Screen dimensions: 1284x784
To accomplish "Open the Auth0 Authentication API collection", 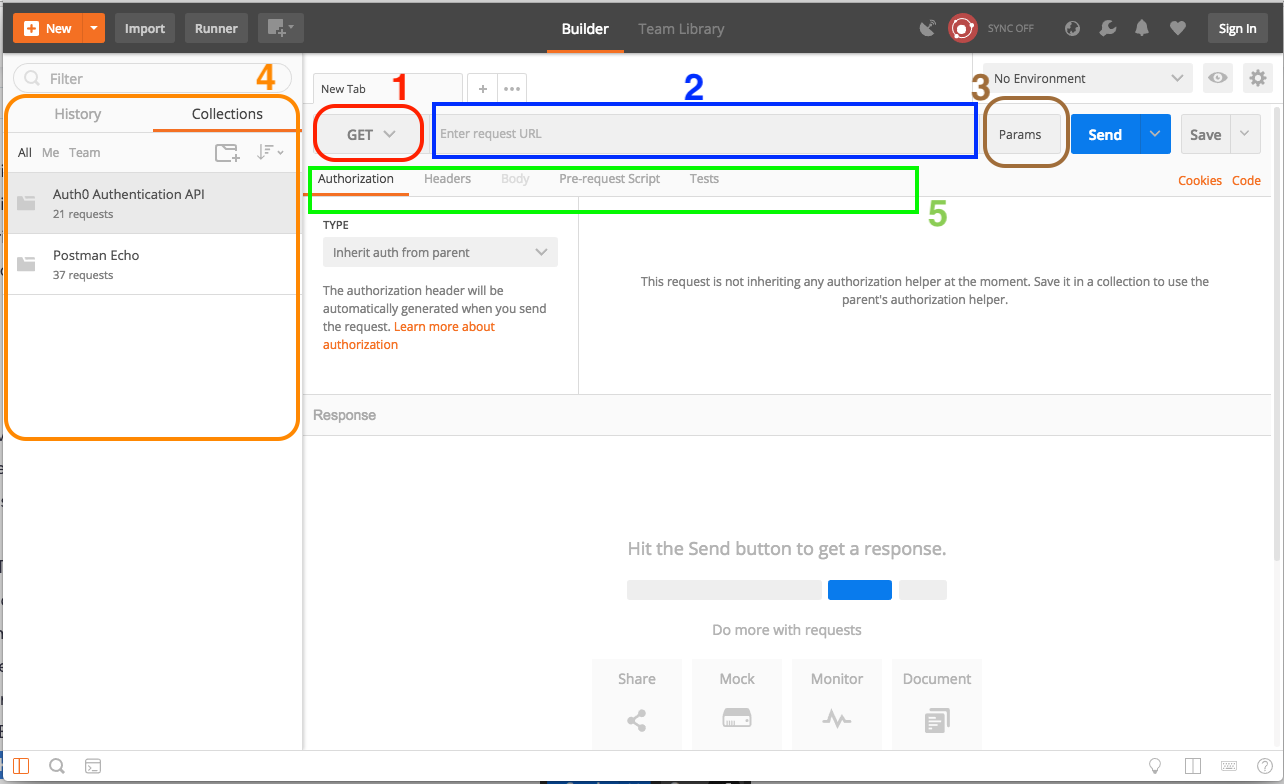I will (153, 203).
